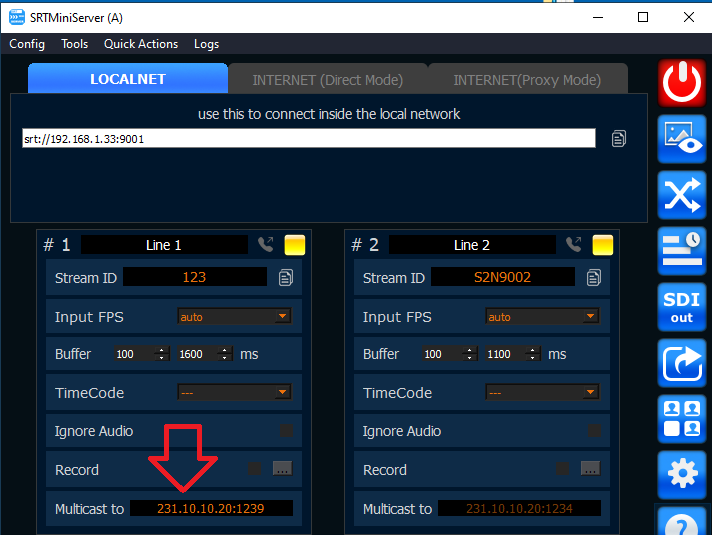Switch to the LOCALNET tab

[128, 79]
